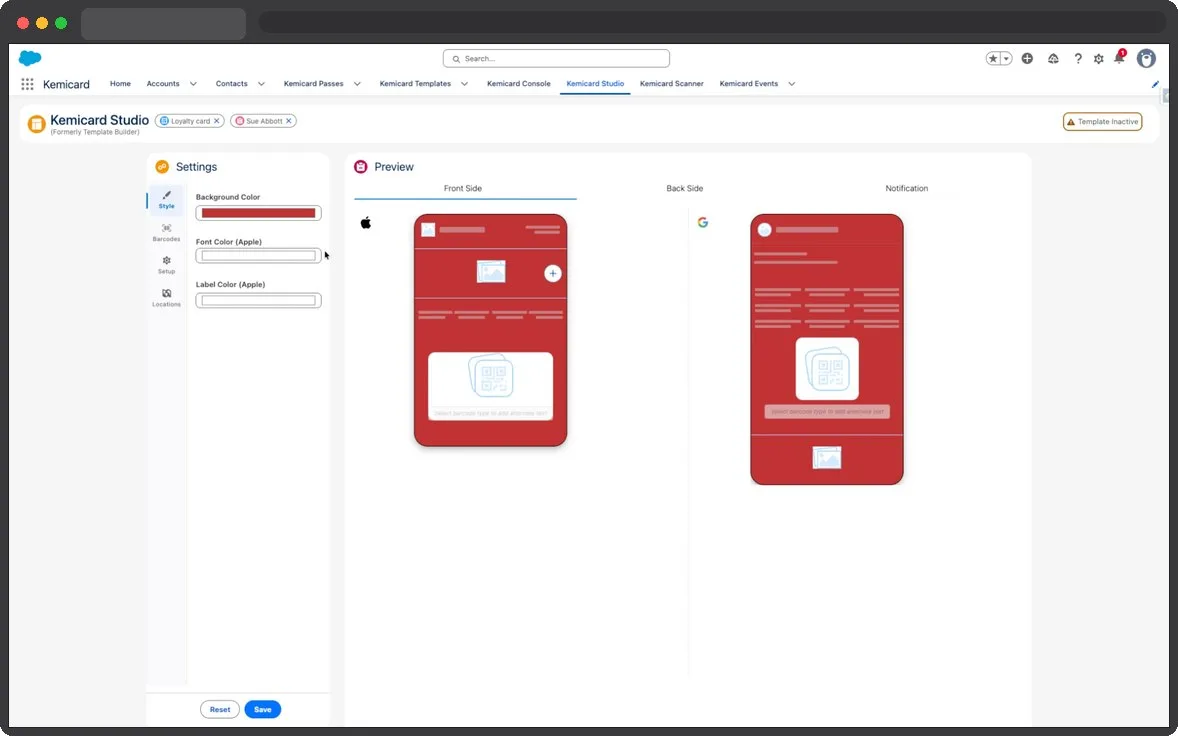
Task: Expand the Accounts tab chevron
Action: (x=193, y=83)
